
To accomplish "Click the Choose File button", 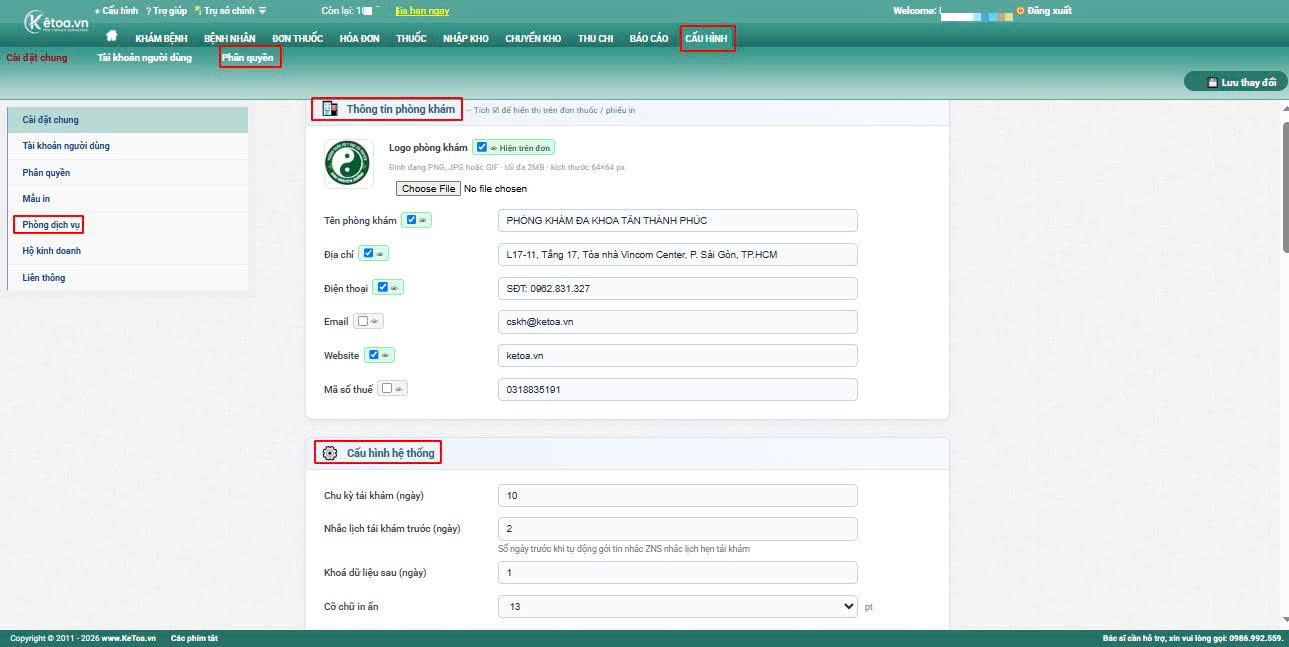I will click(429, 188).
